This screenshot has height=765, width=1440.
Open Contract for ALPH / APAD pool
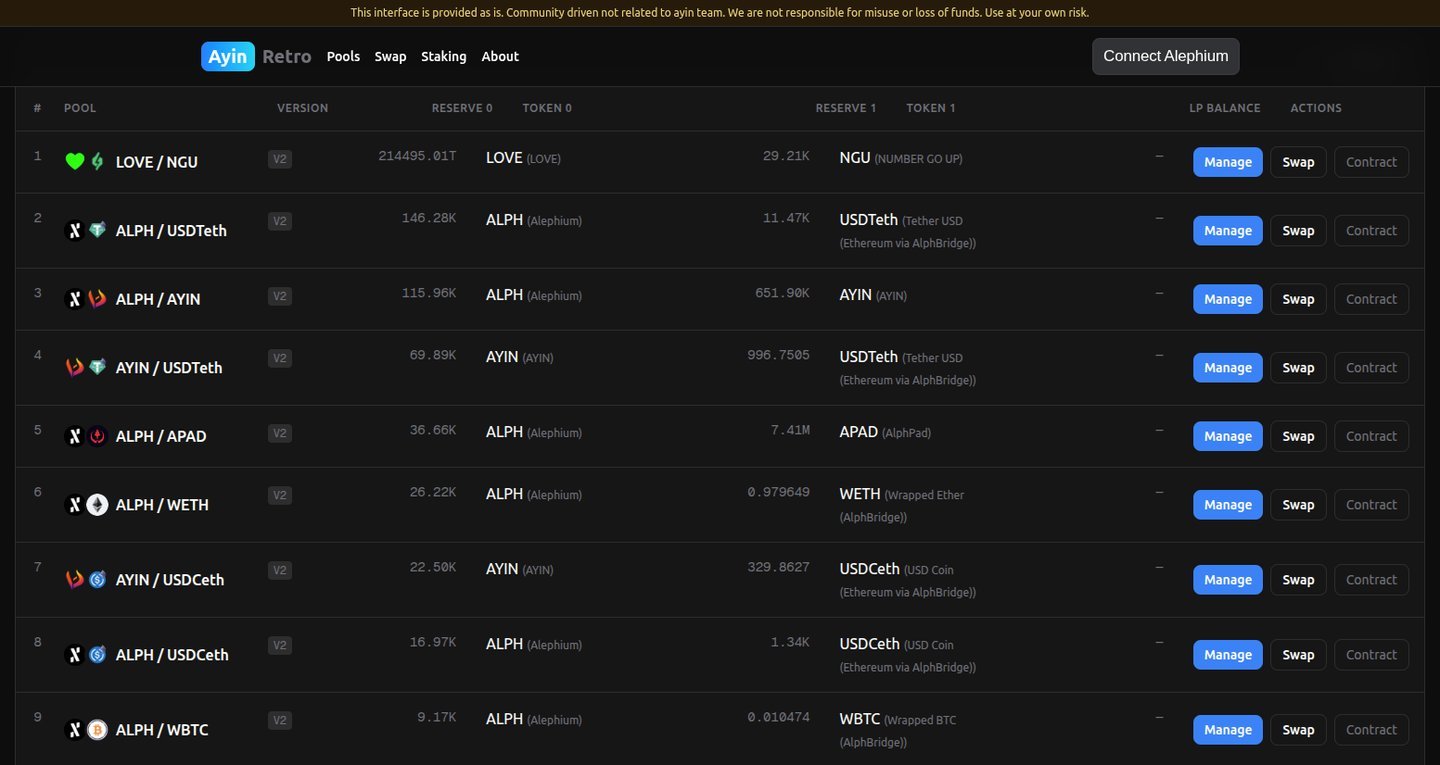1372,436
